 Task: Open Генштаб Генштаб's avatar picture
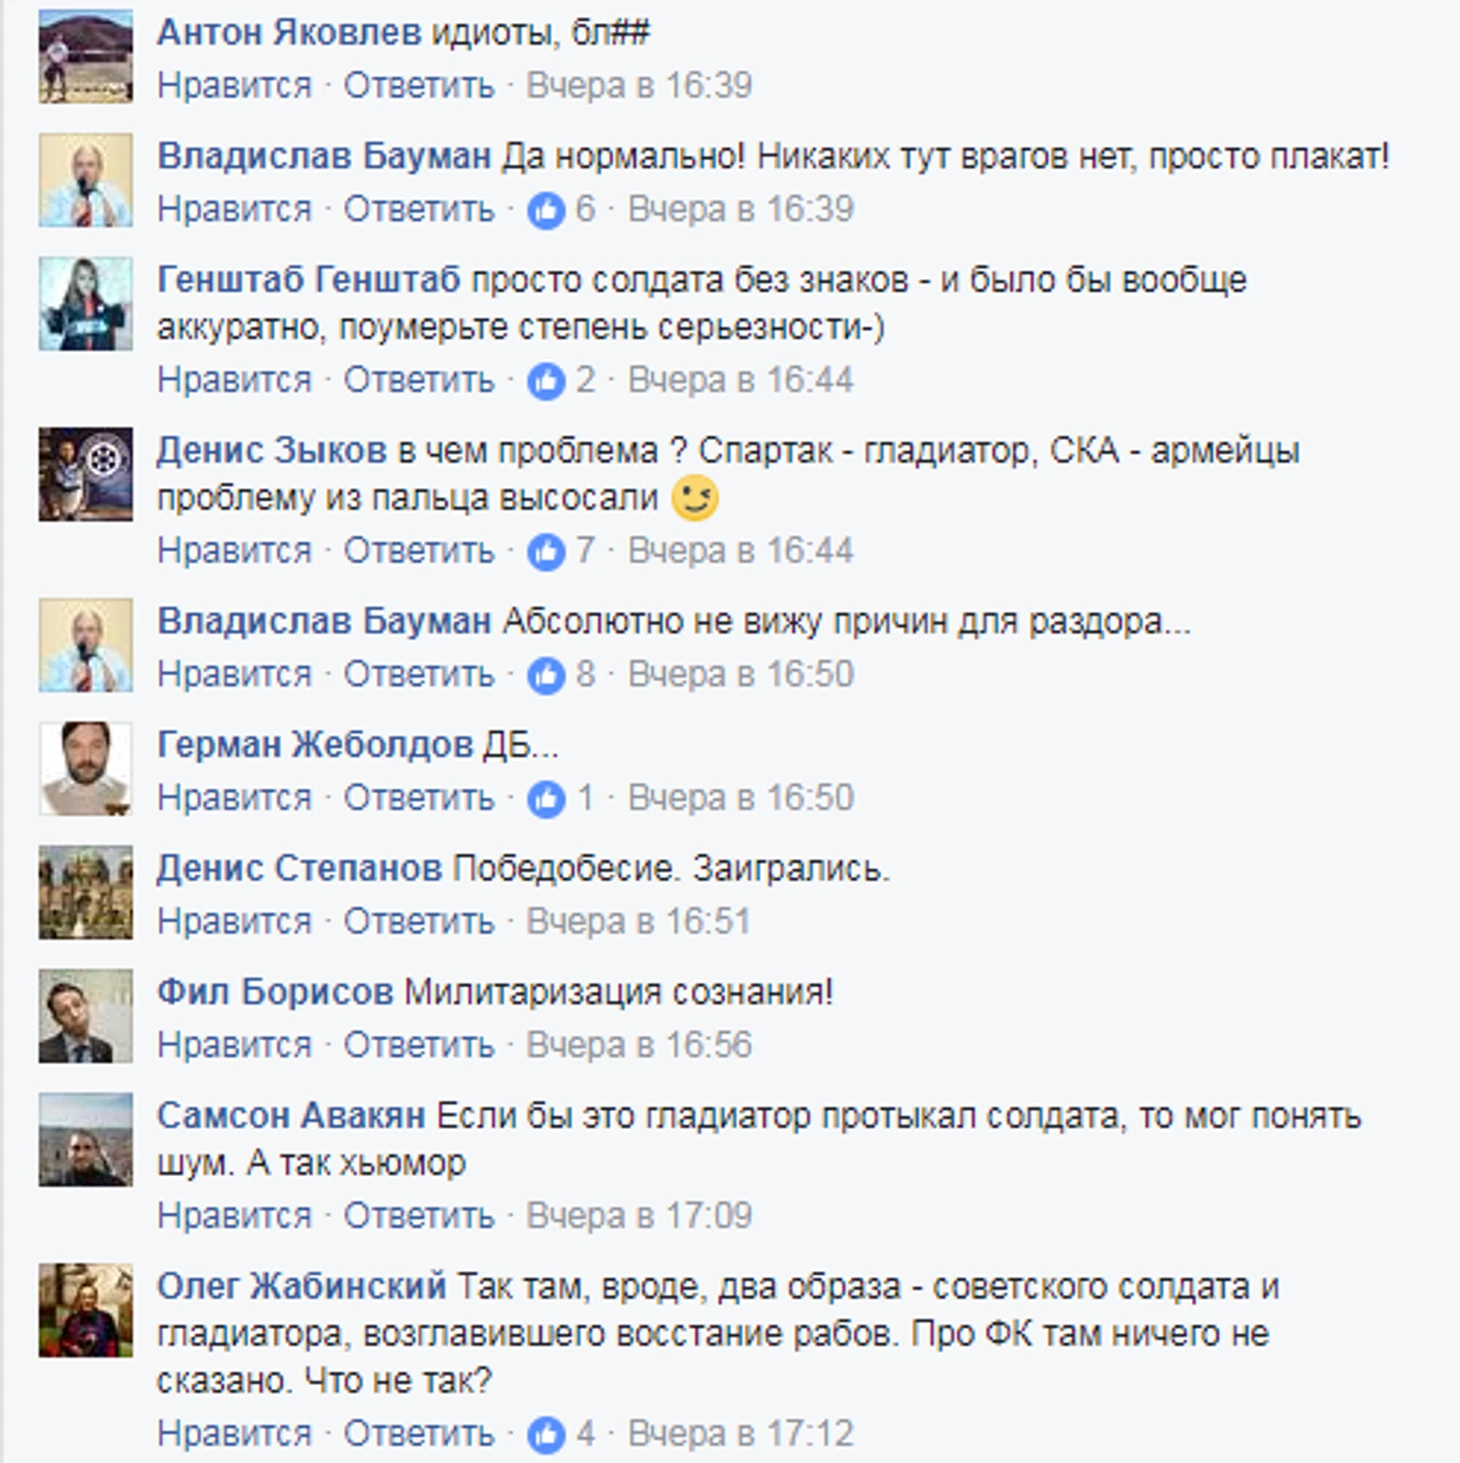pos(86,304)
